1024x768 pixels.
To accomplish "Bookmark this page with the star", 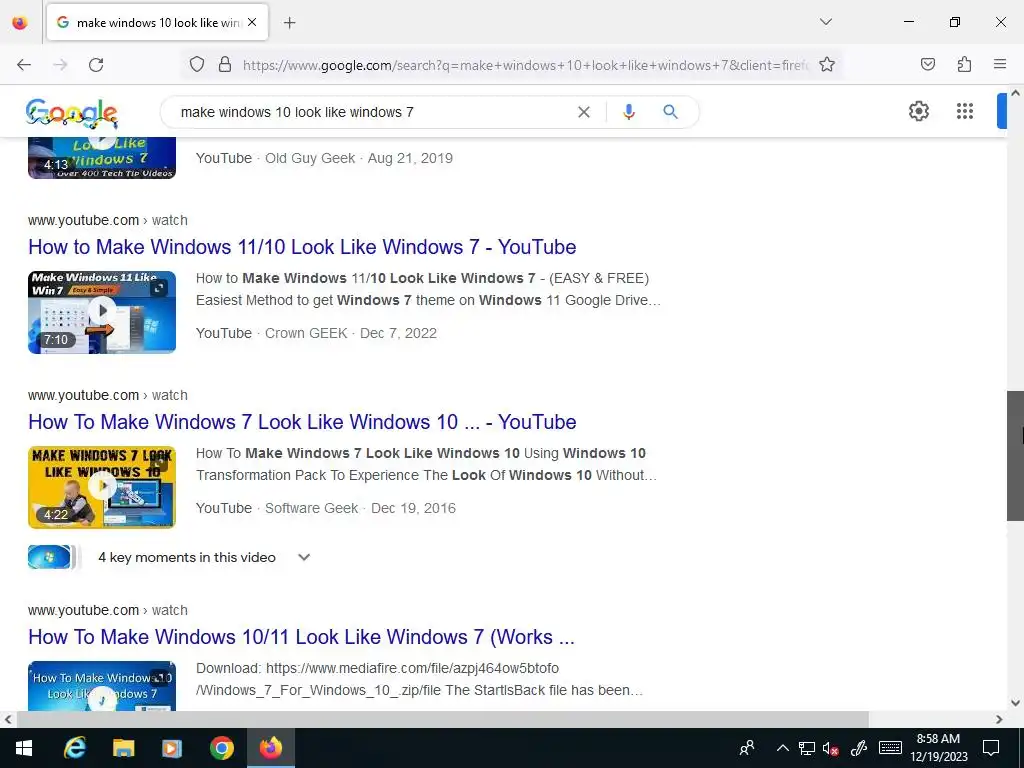I will click(827, 64).
